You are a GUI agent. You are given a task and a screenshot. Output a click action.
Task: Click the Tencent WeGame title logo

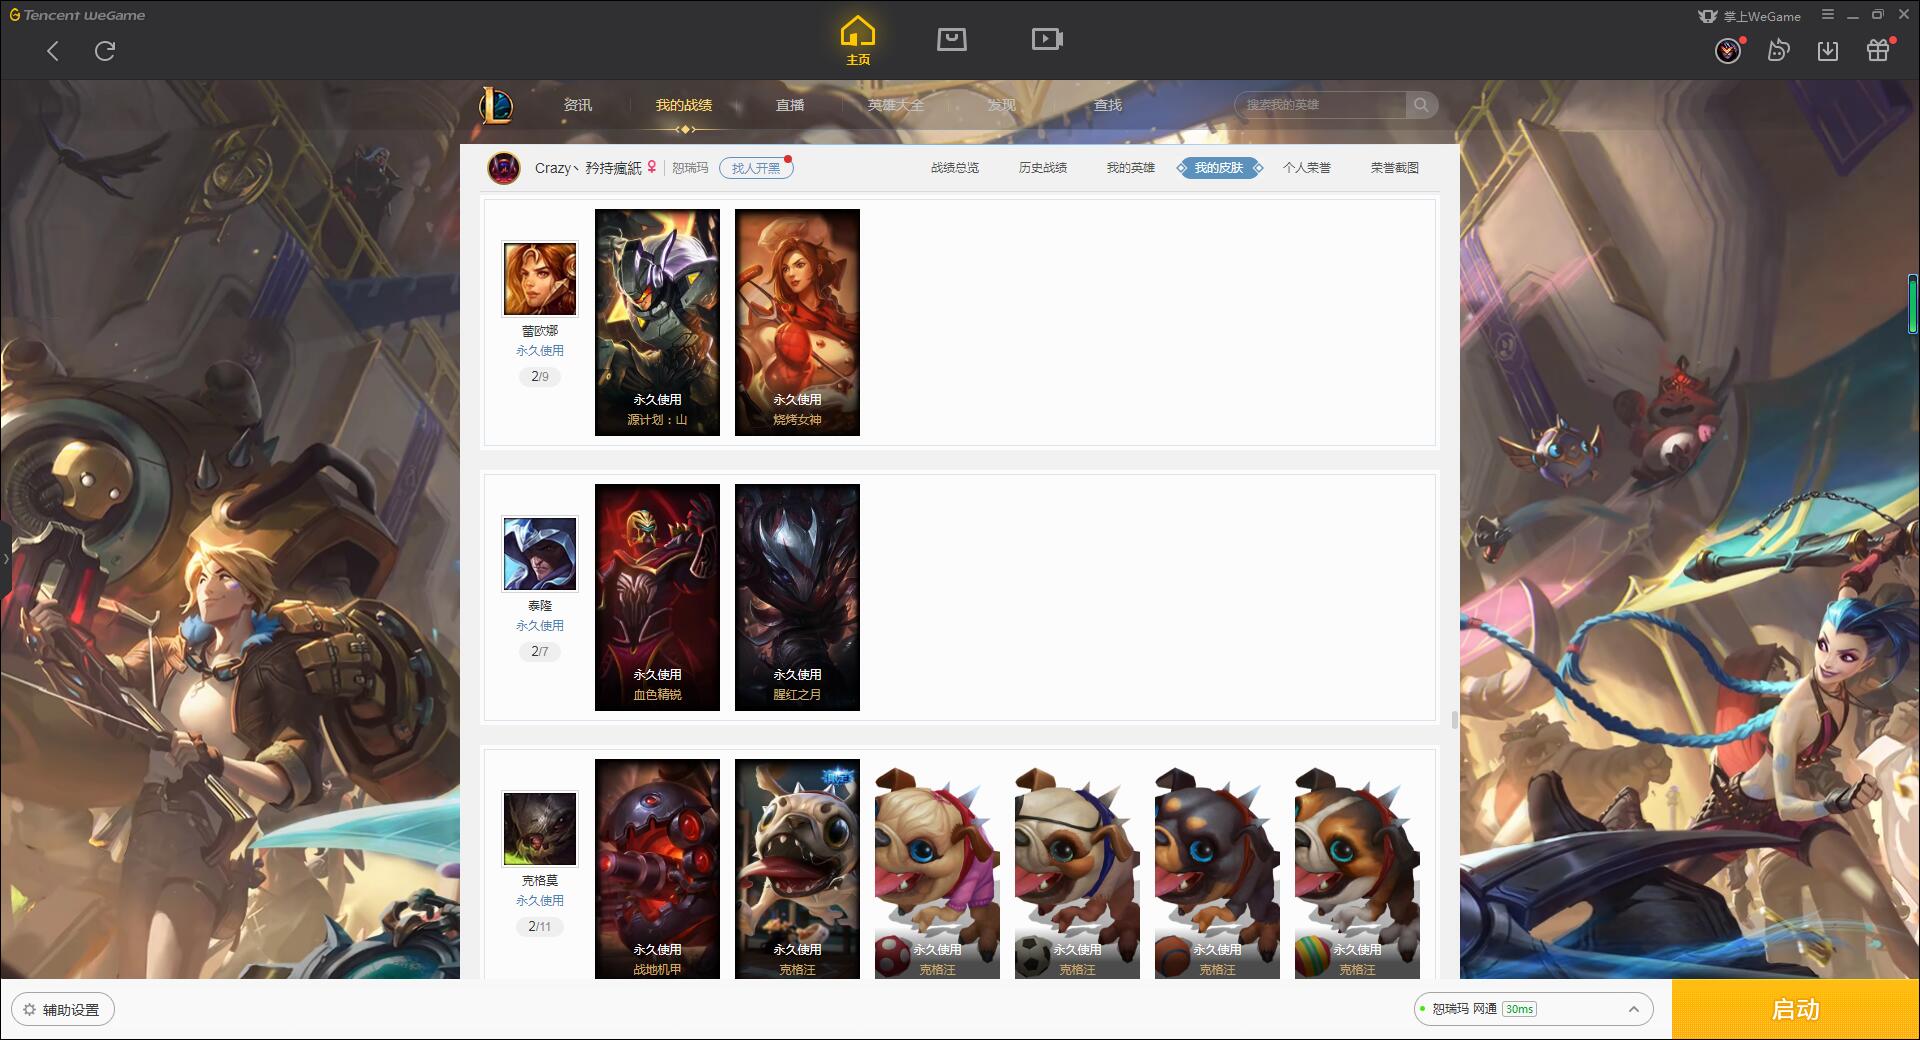77,15
